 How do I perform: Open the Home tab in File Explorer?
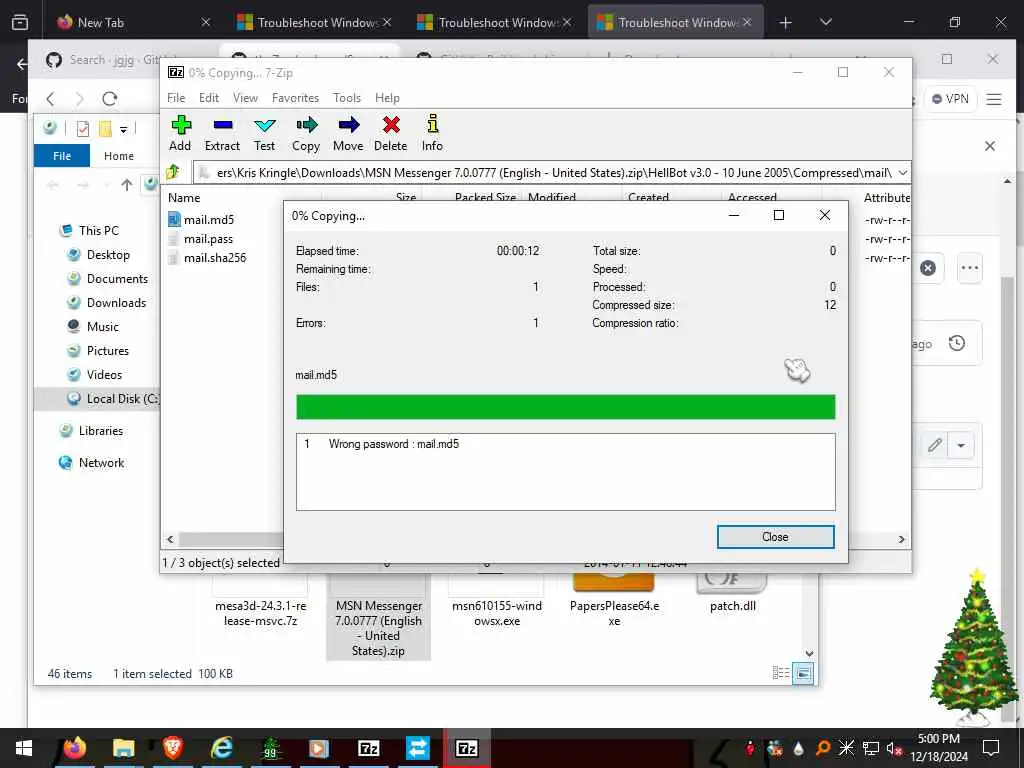click(119, 156)
